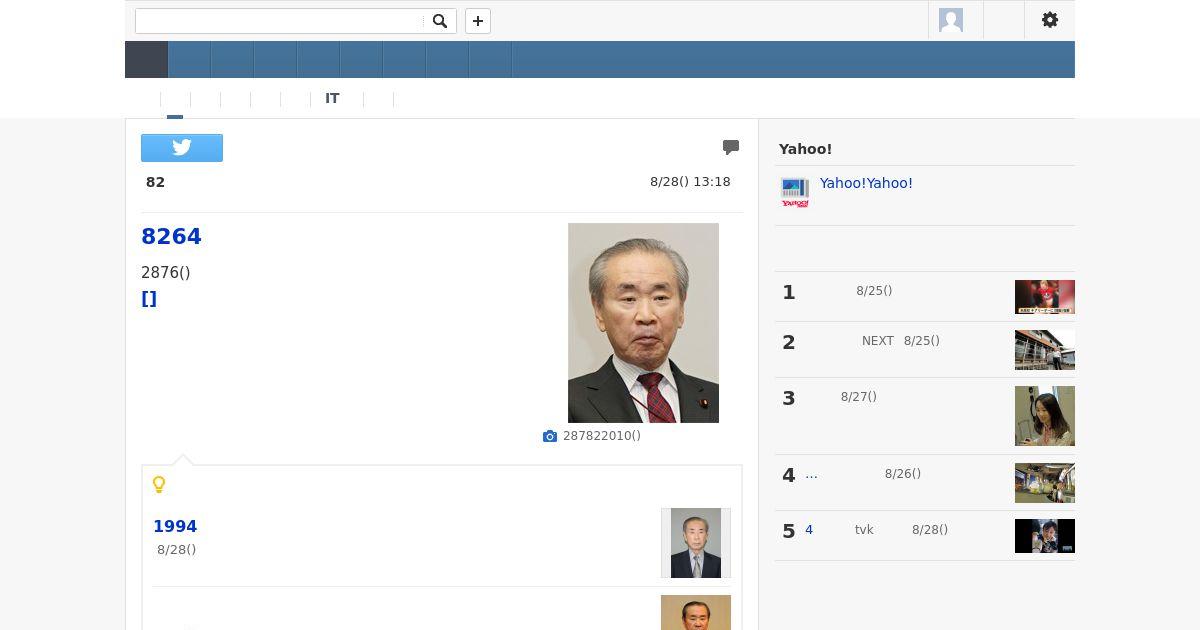This screenshot has width=1200, height=630.
Task: Click the camera icon under portrait
Action: 550,436
